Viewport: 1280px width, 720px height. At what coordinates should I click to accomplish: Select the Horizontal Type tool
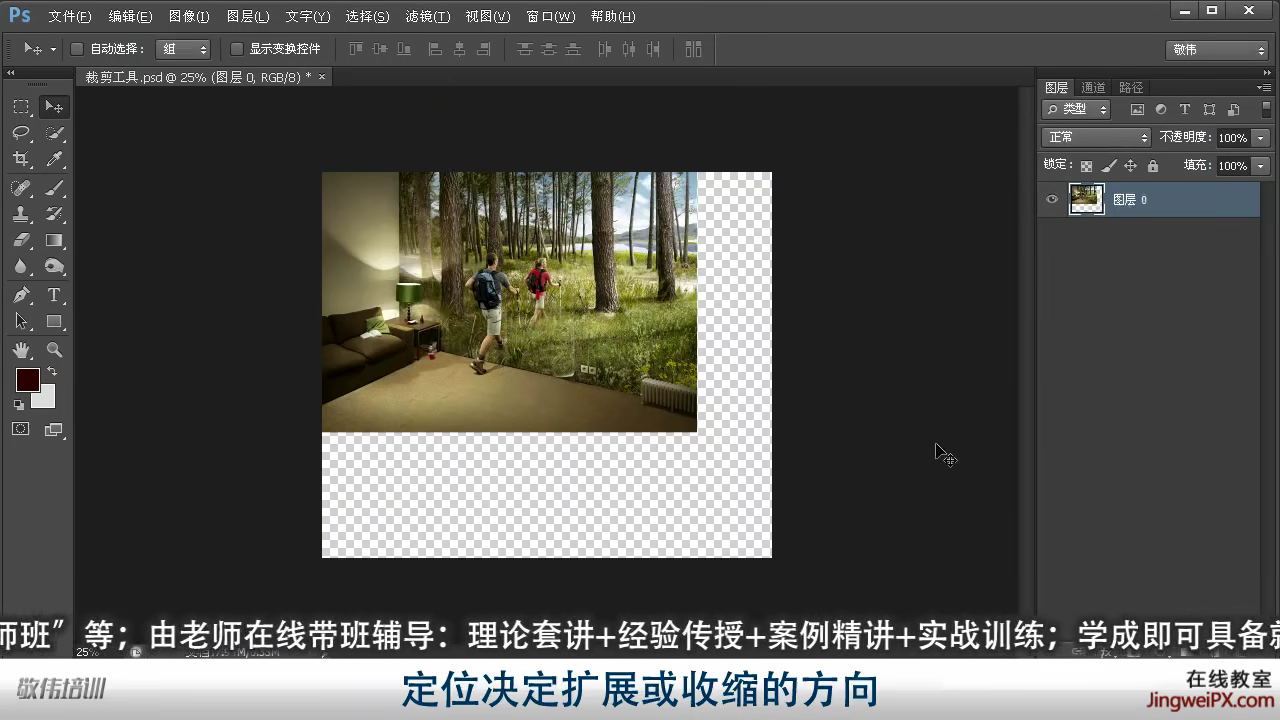click(x=54, y=295)
